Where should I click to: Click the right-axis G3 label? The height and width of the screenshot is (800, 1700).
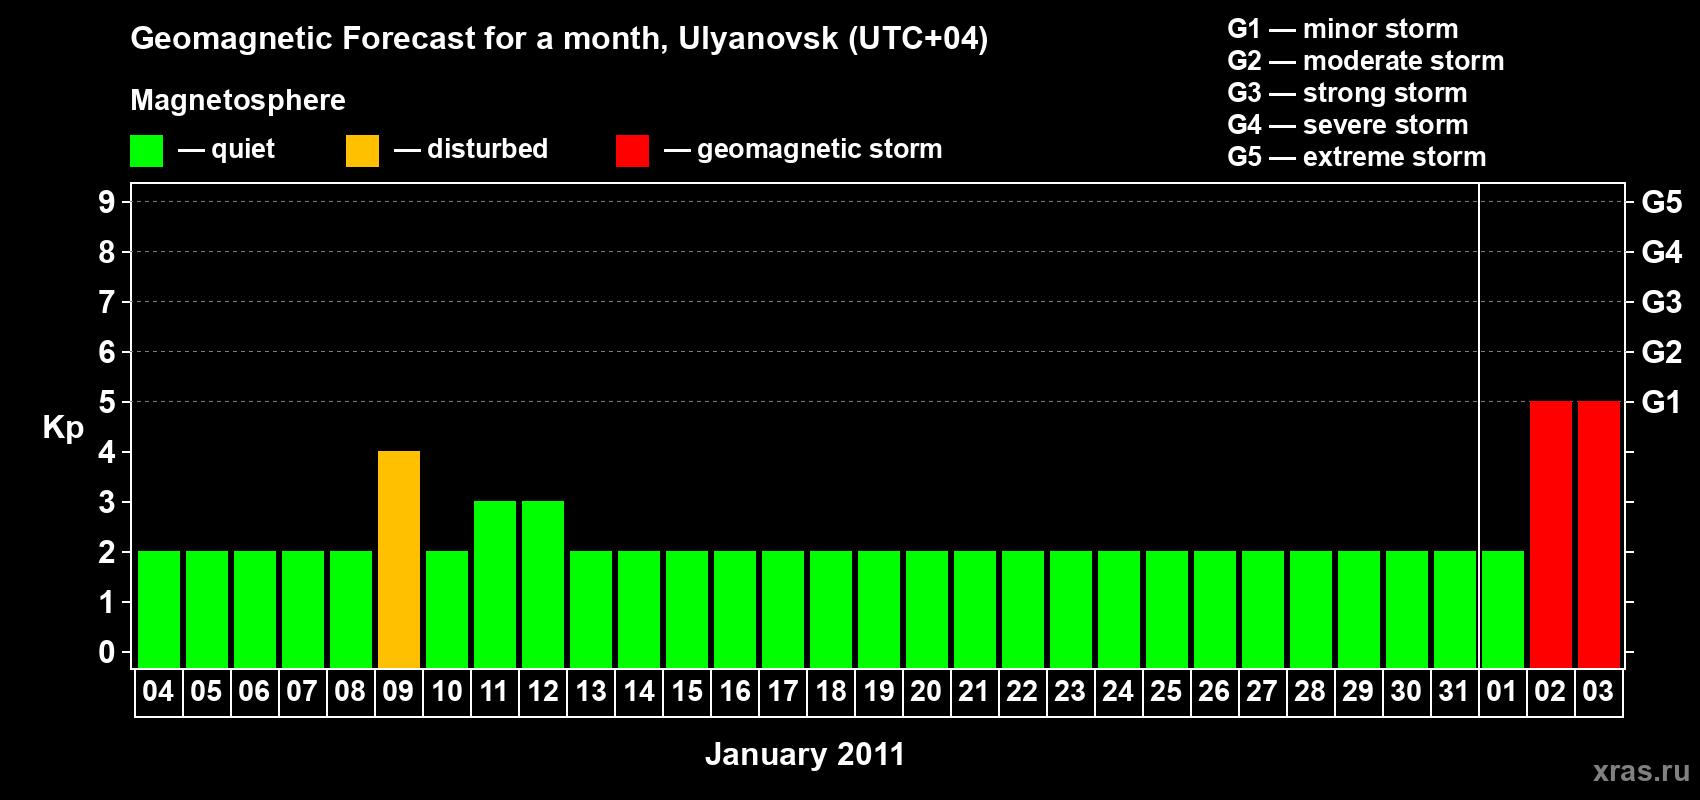point(1661,302)
